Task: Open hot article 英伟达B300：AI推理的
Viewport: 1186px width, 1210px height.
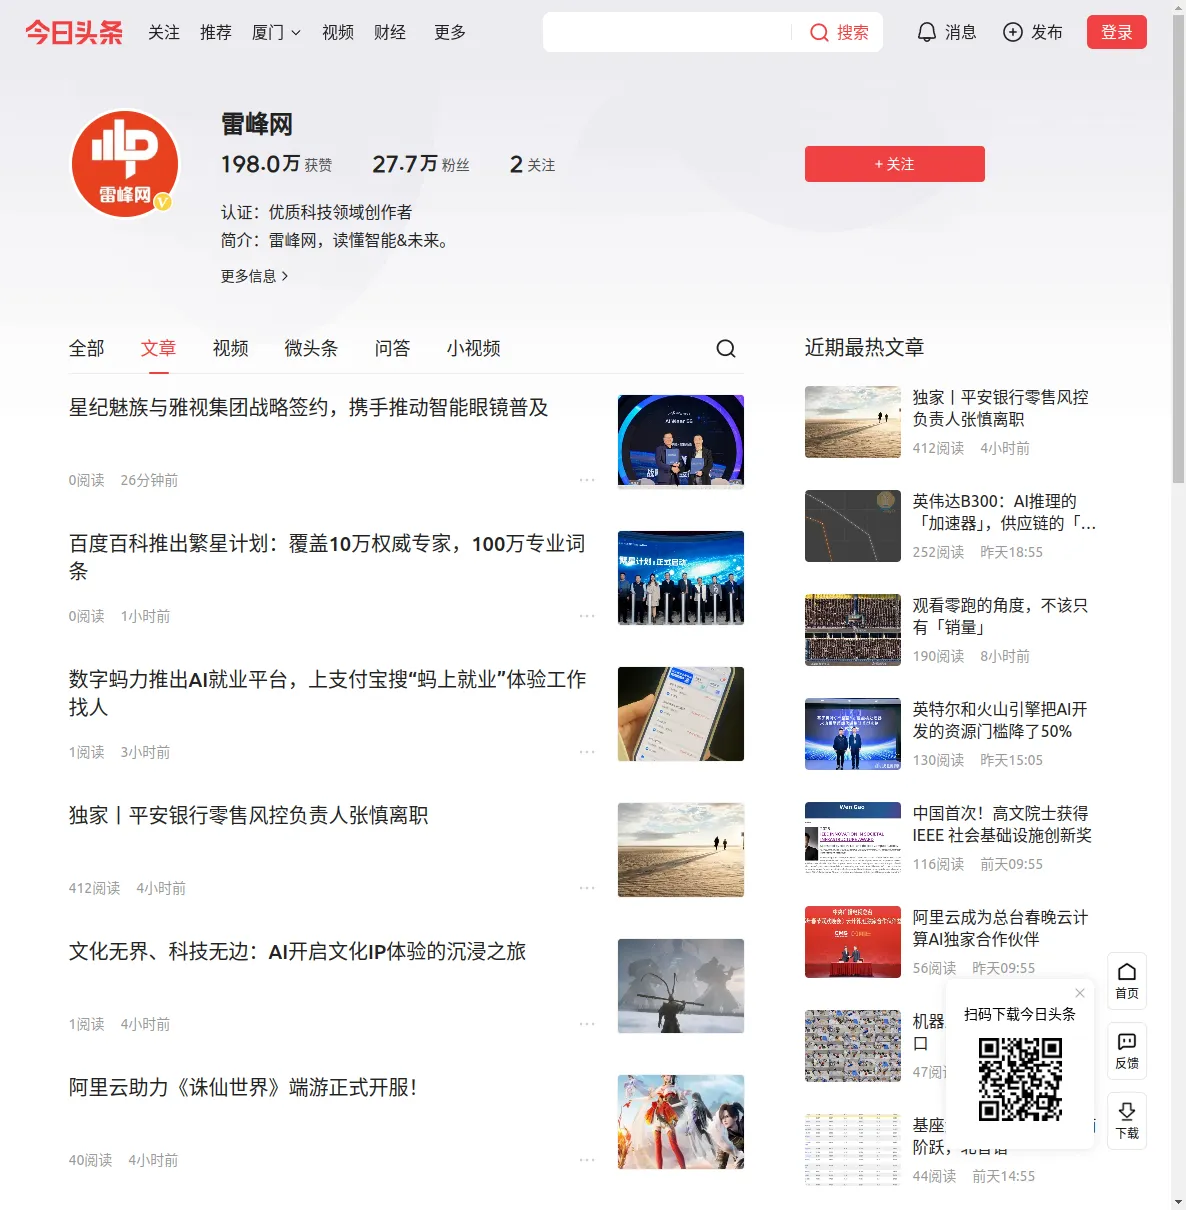Action: (x=1004, y=512)
